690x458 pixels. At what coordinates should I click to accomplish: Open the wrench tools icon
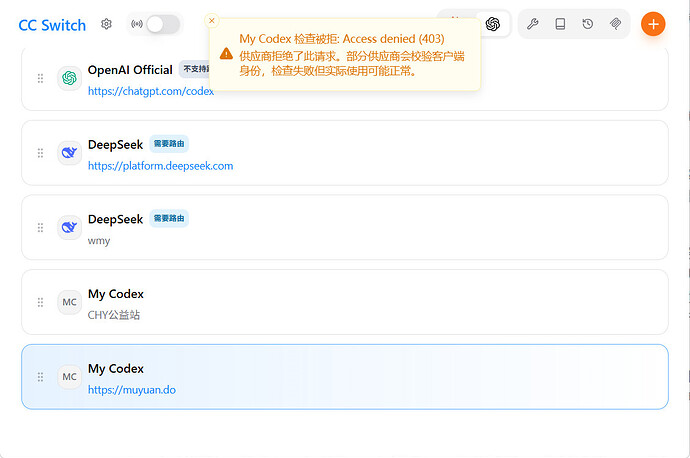(532, 24)
